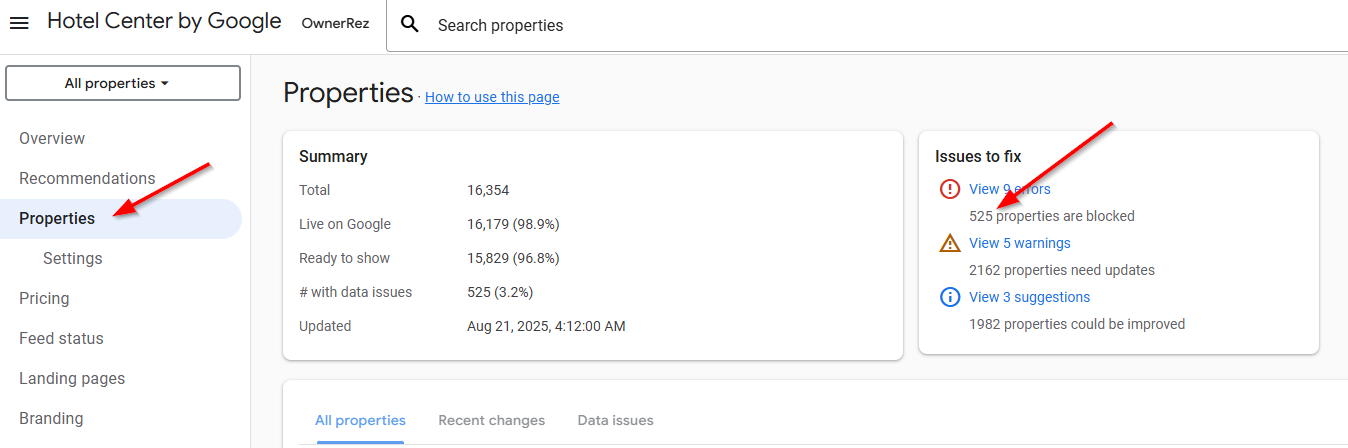
Task: Go to Recommendations in the sidebar
Action: click(x=87, y=178)
